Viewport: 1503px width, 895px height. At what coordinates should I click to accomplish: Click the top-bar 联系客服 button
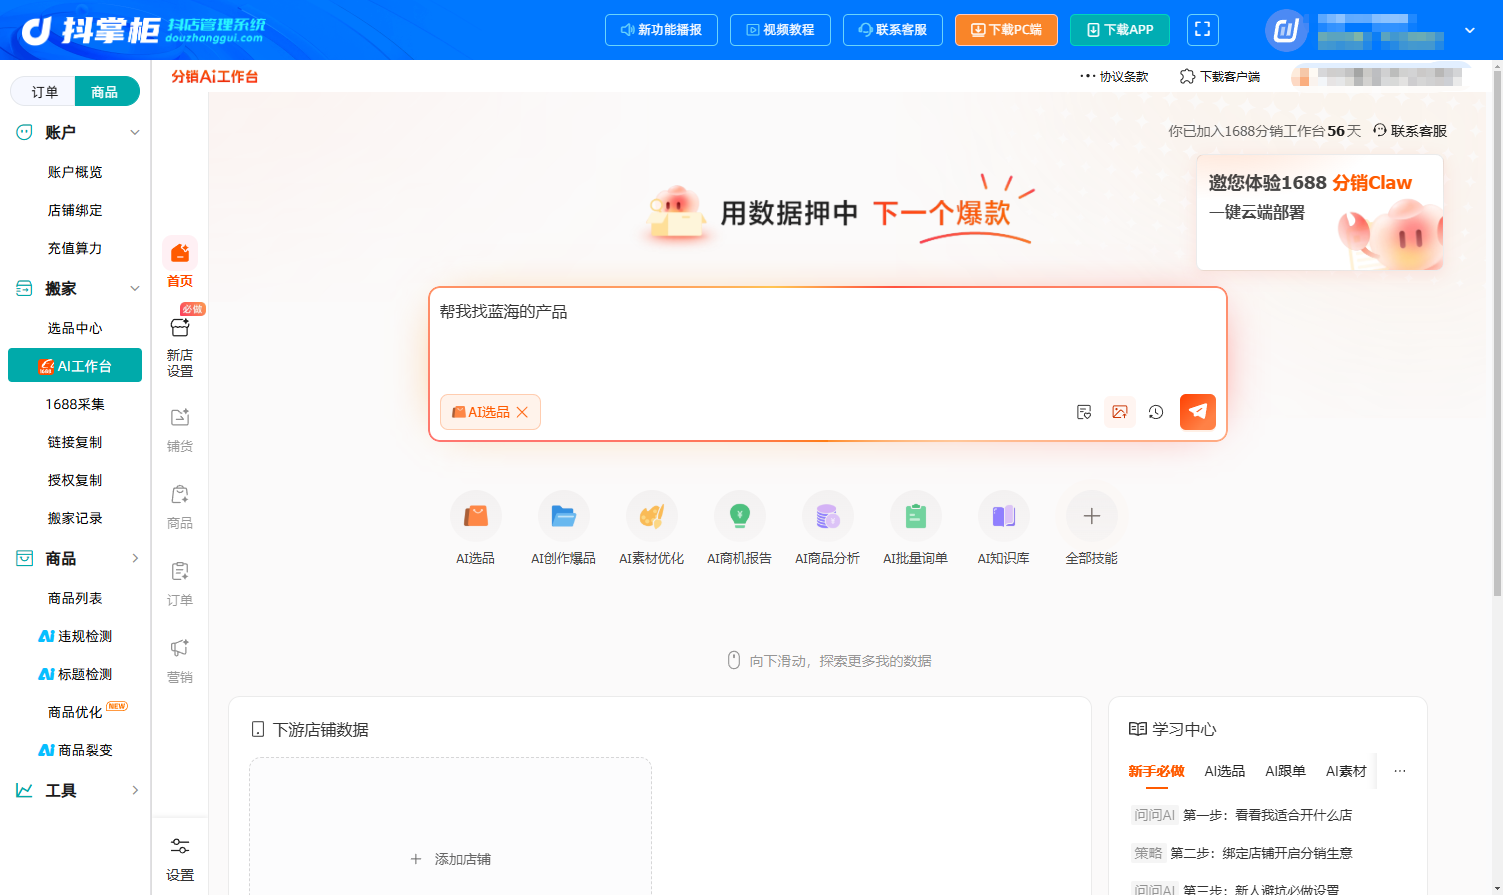[x=893, y=30]
